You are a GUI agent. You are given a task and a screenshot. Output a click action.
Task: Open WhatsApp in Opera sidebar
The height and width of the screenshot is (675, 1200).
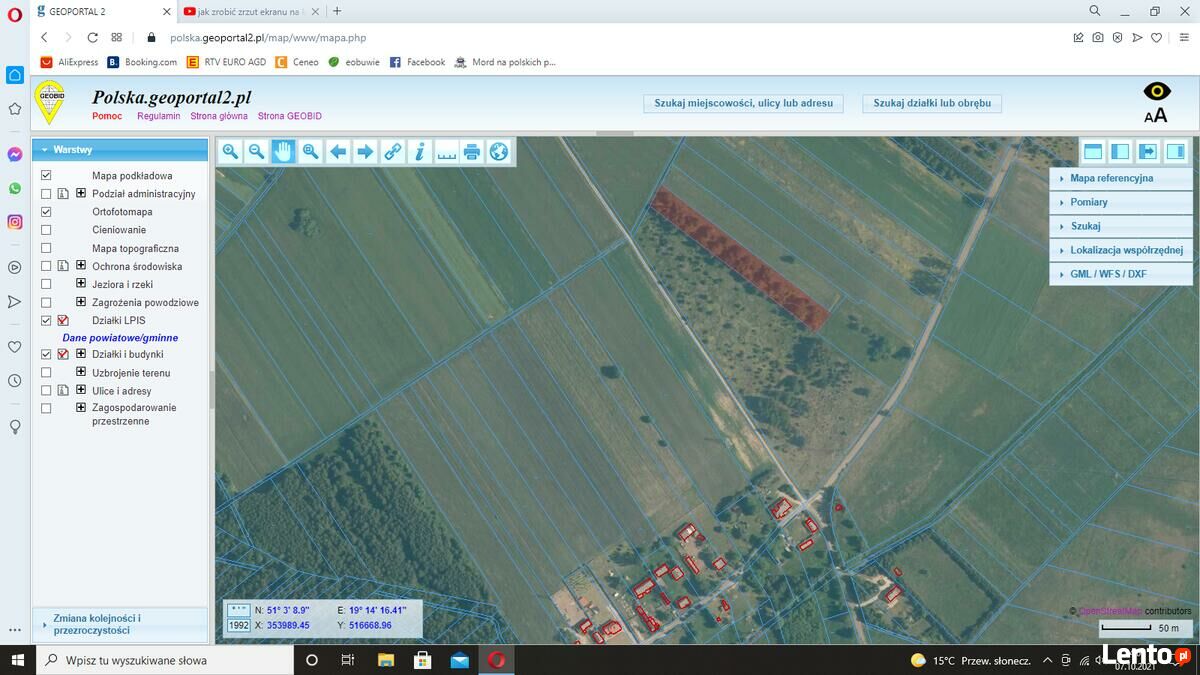pyautogui.click(x=15, y=188)
